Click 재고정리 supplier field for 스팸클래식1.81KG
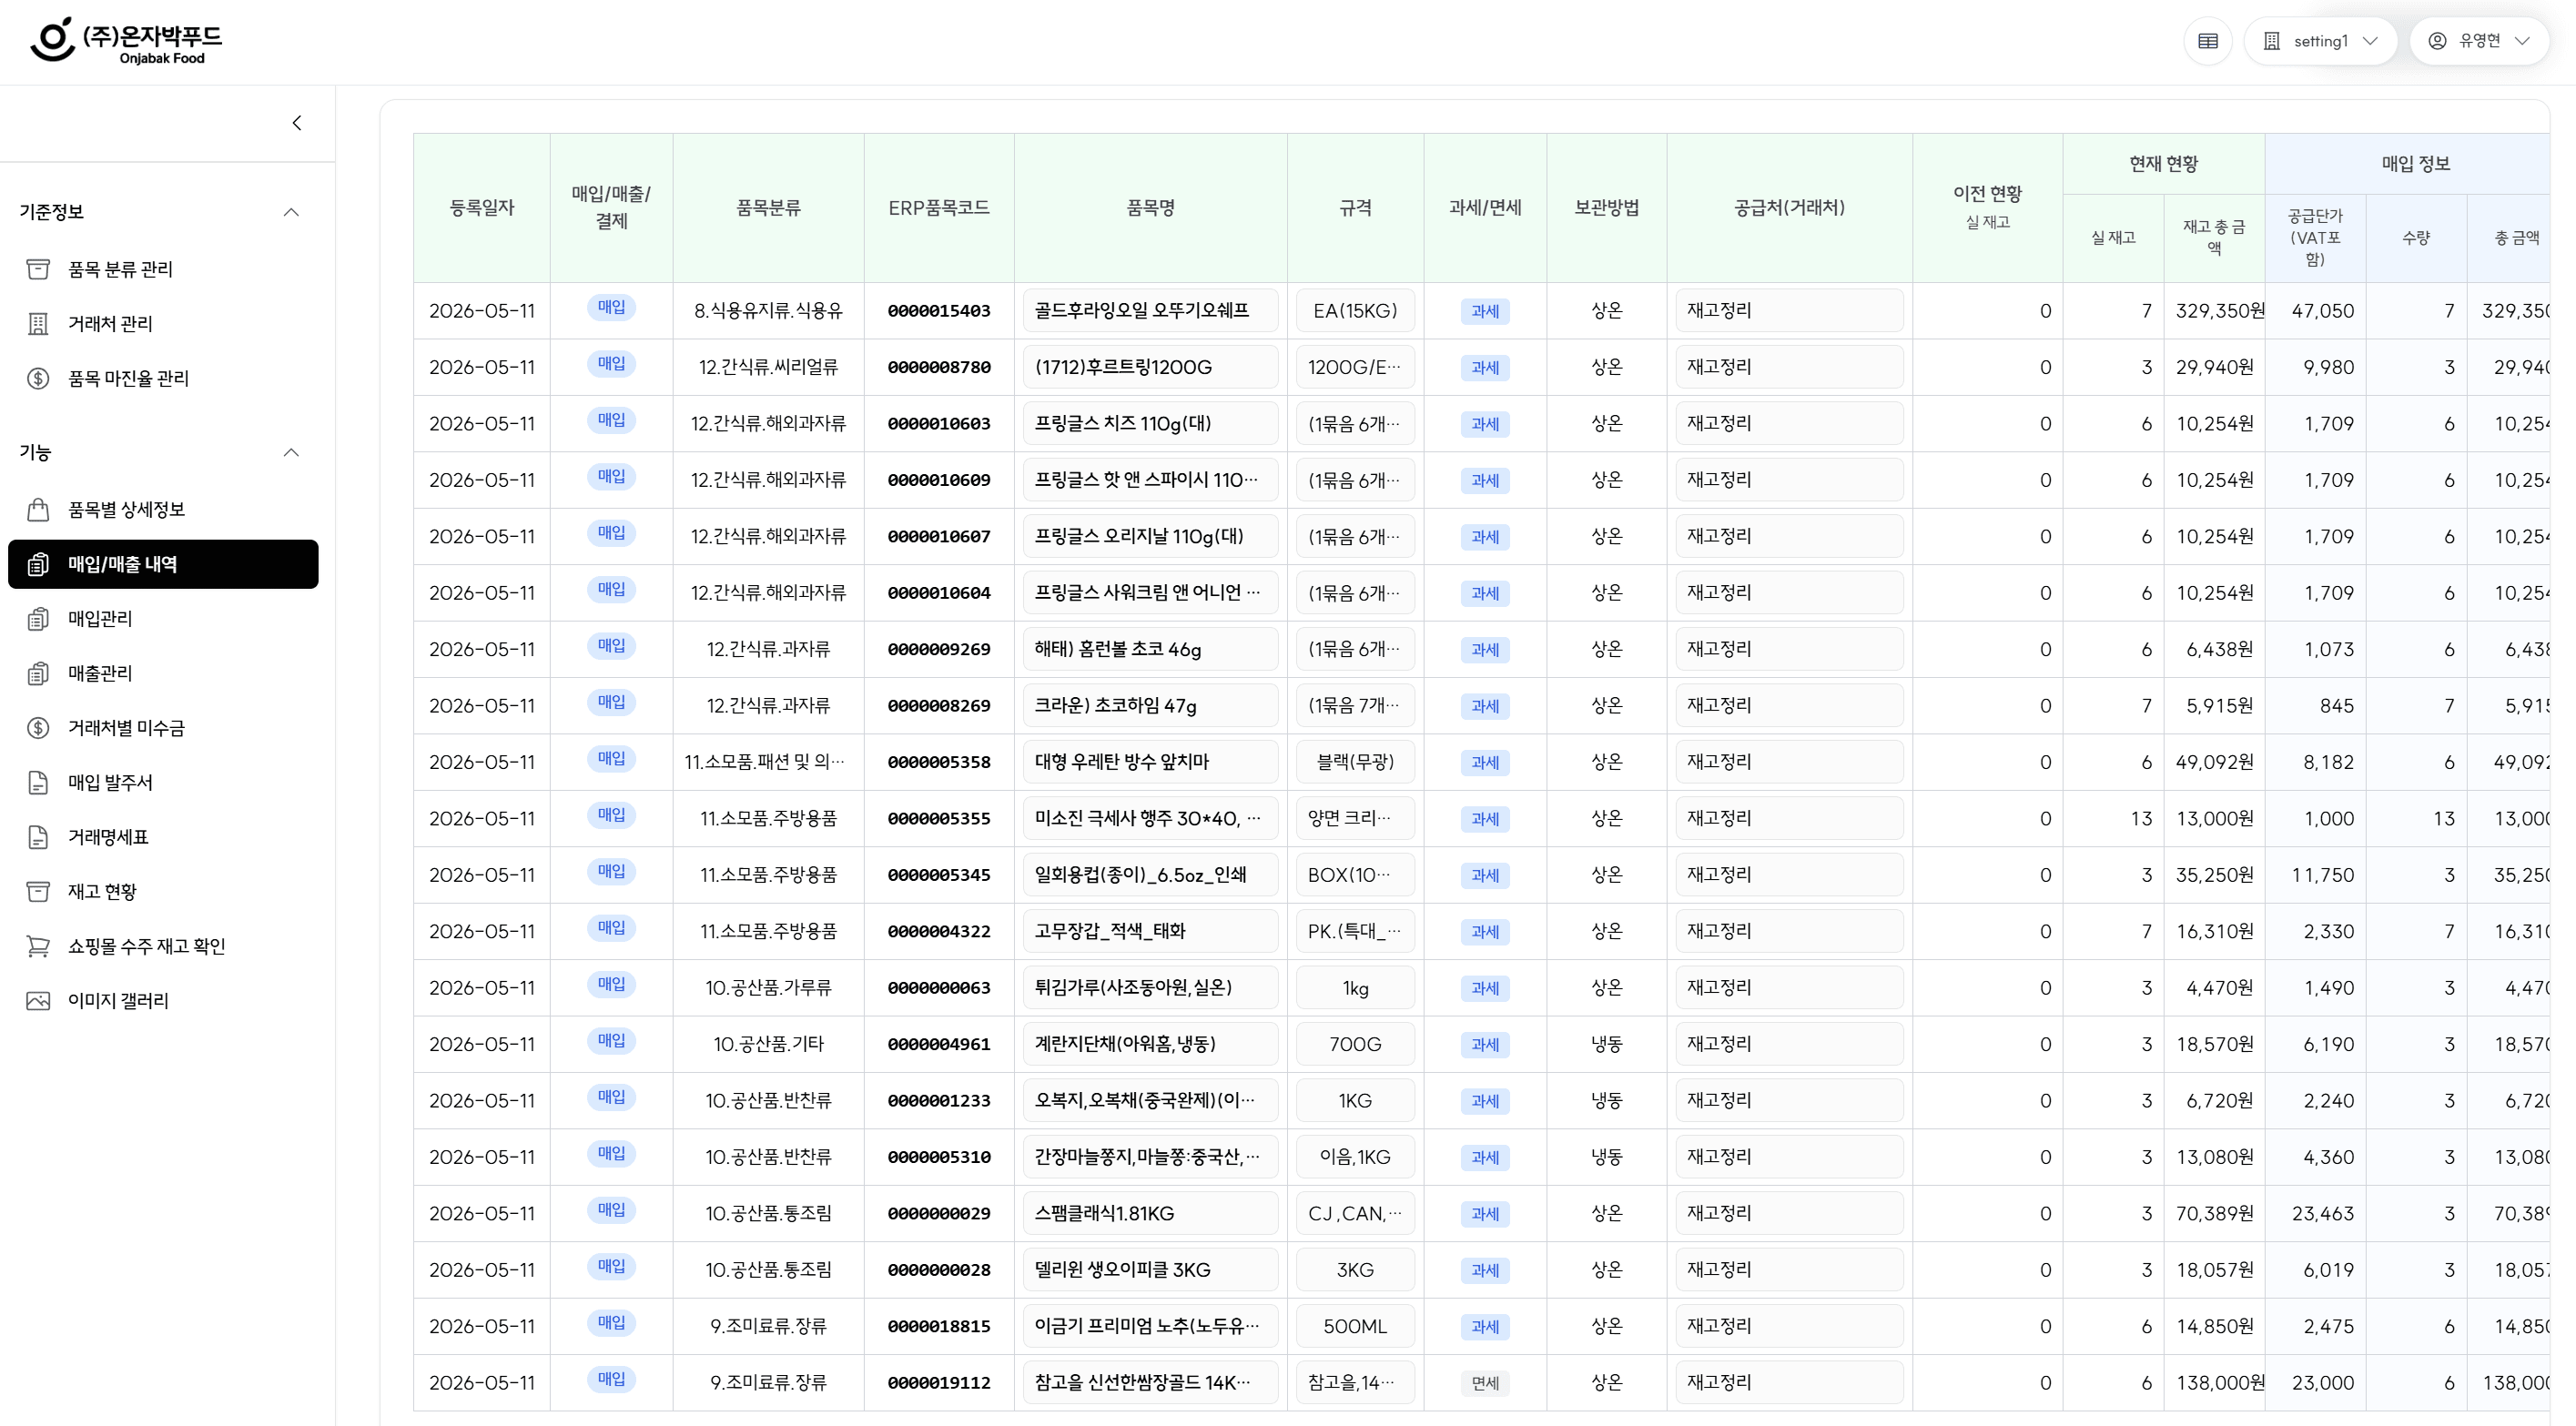Viewport: 2576px width, 1426px height. (1789, 1214)
